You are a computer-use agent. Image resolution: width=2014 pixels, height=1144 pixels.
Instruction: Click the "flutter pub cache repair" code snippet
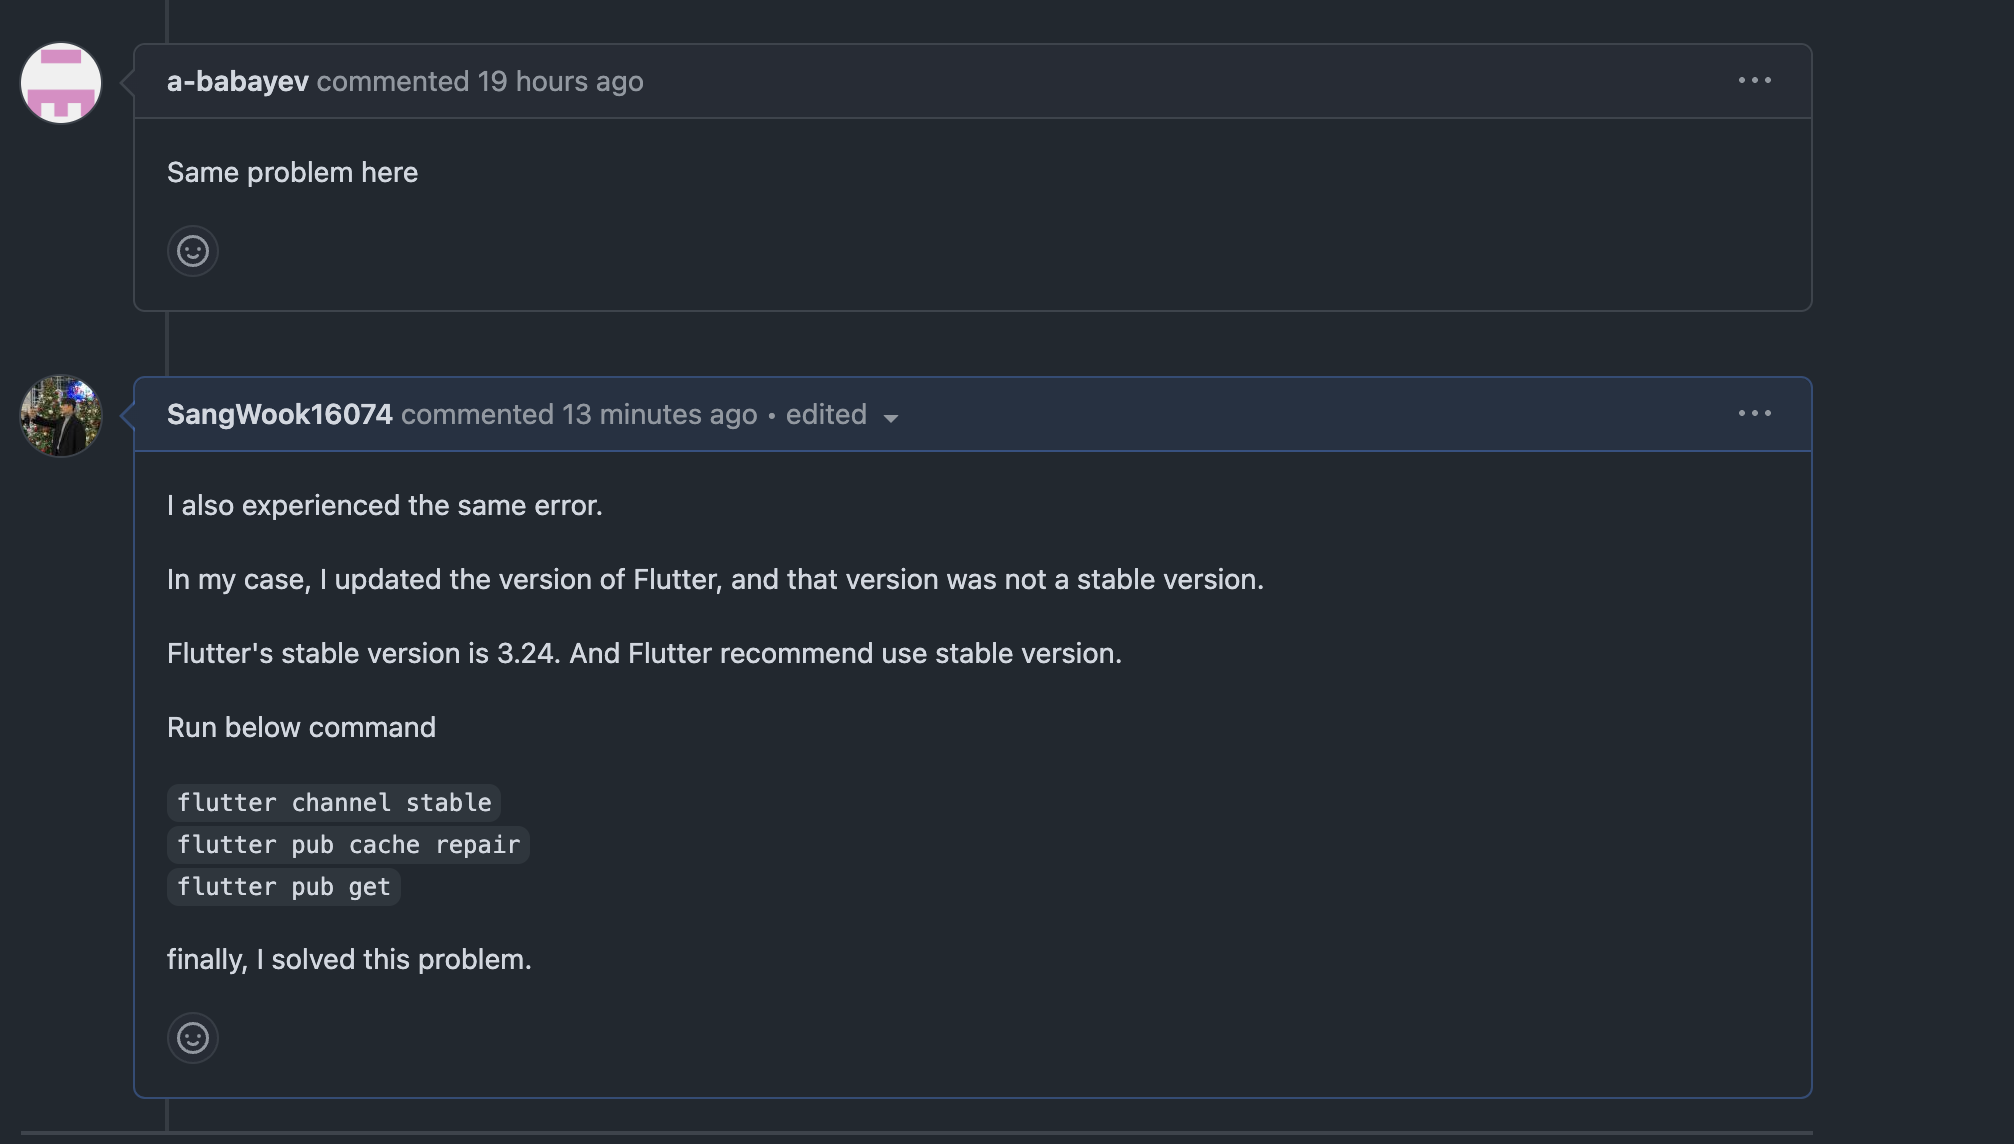click(348, 845)
